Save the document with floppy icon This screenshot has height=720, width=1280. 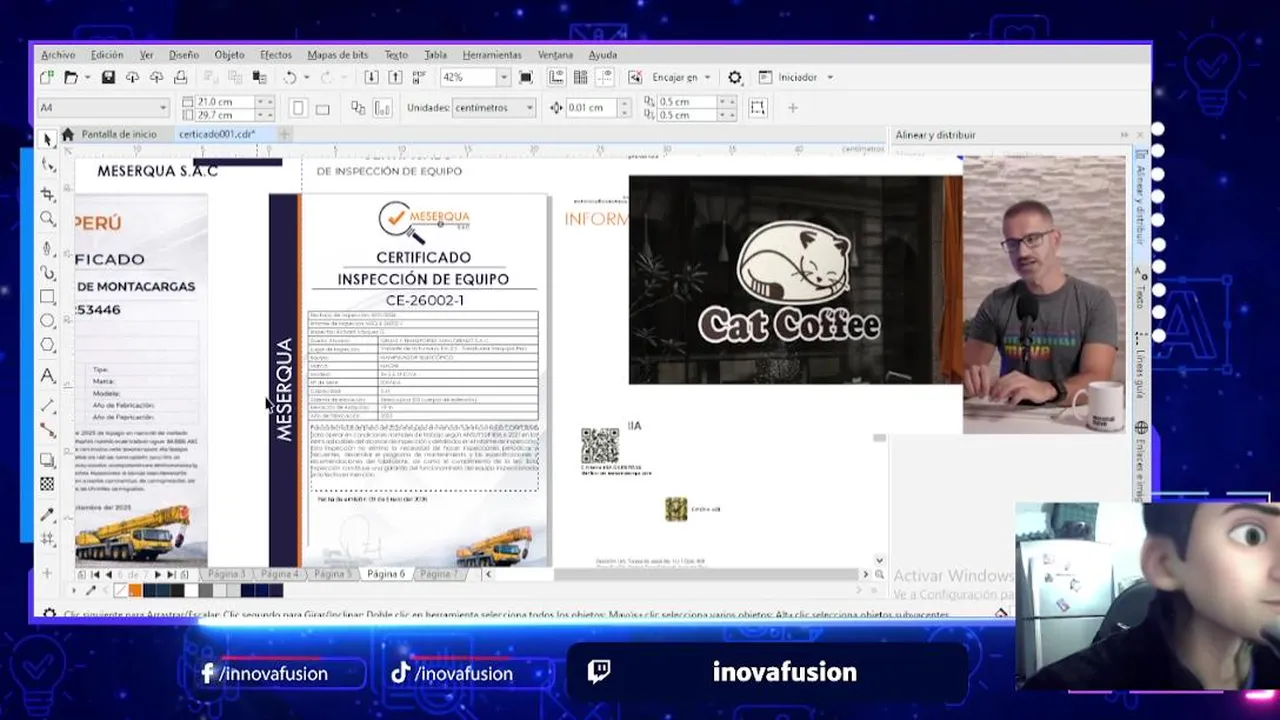(108, 77)
